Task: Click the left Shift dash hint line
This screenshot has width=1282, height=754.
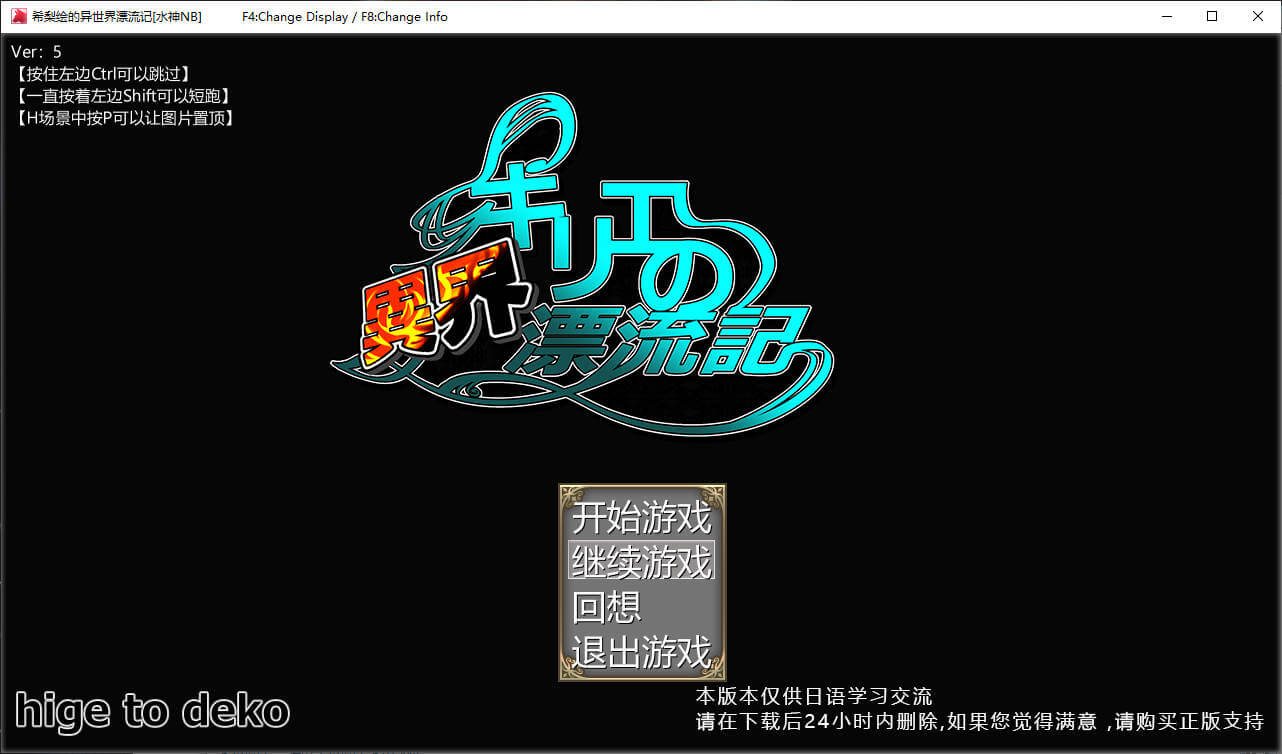Action: tap(122, 96)
